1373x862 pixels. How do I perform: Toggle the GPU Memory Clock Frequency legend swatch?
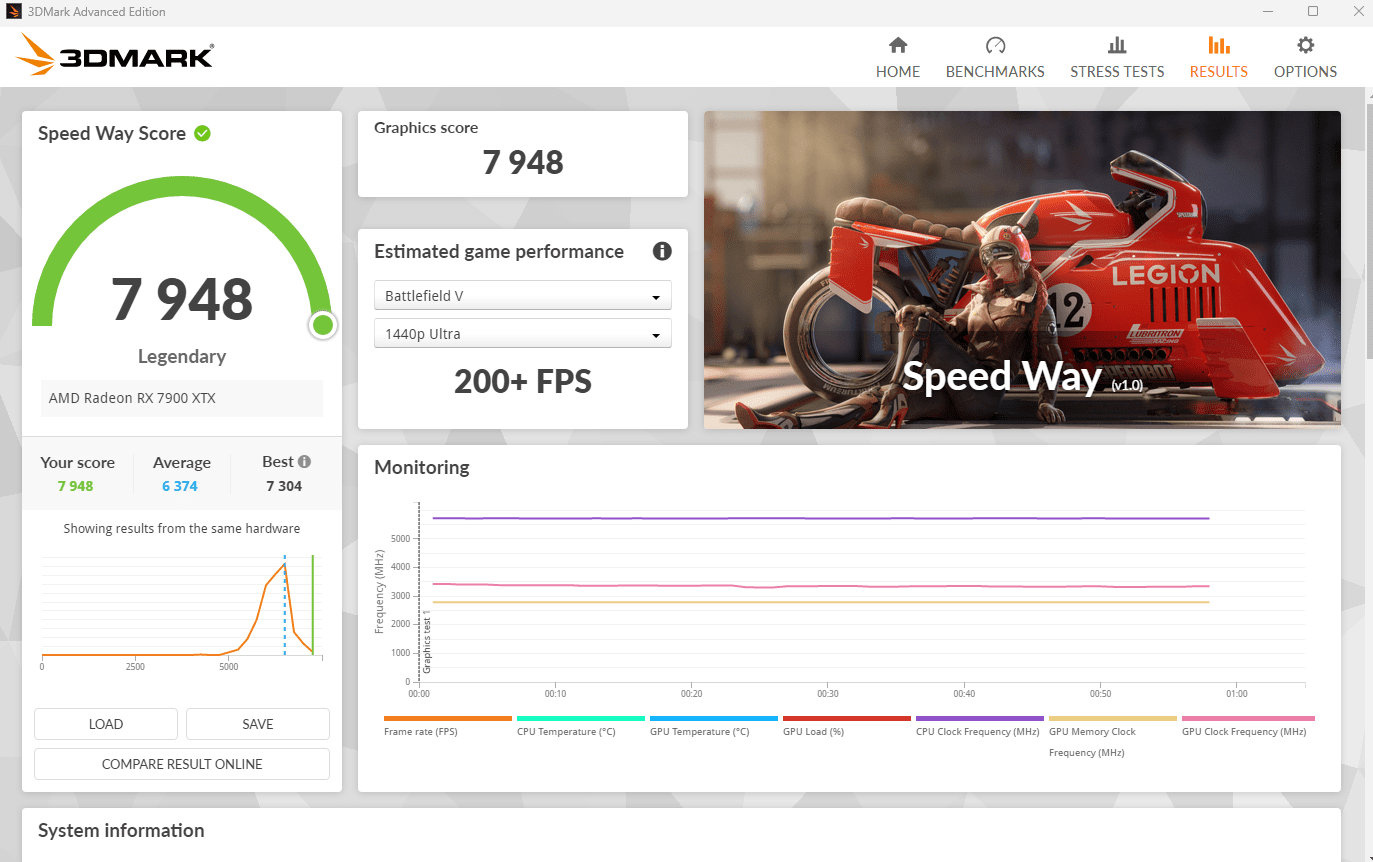[1113, 718]
